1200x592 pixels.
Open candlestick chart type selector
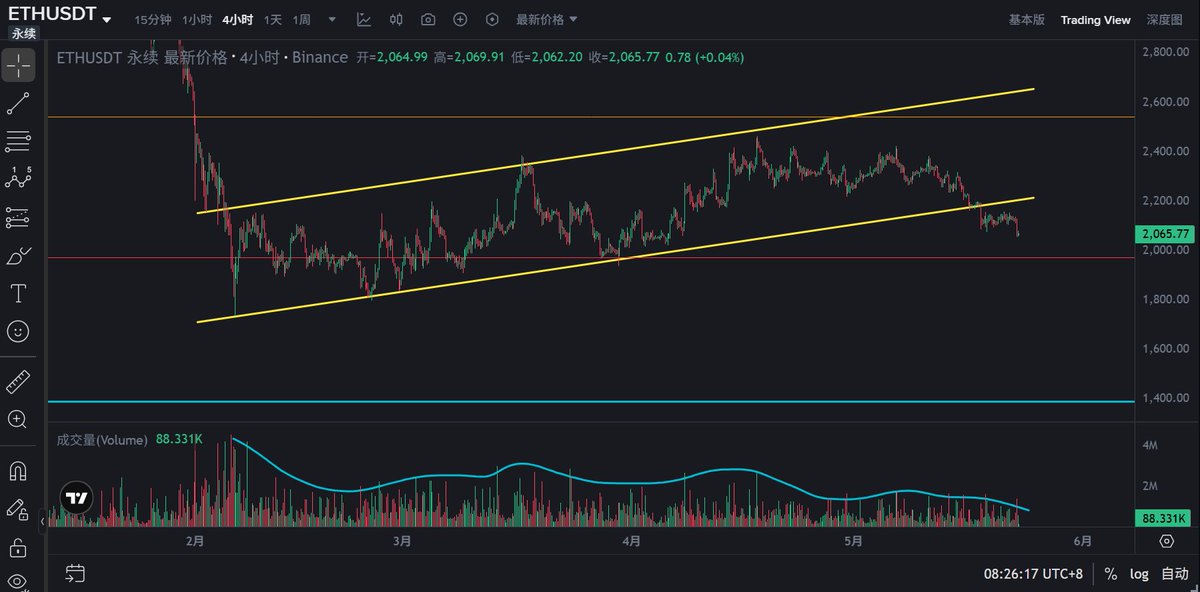(396, 20)
